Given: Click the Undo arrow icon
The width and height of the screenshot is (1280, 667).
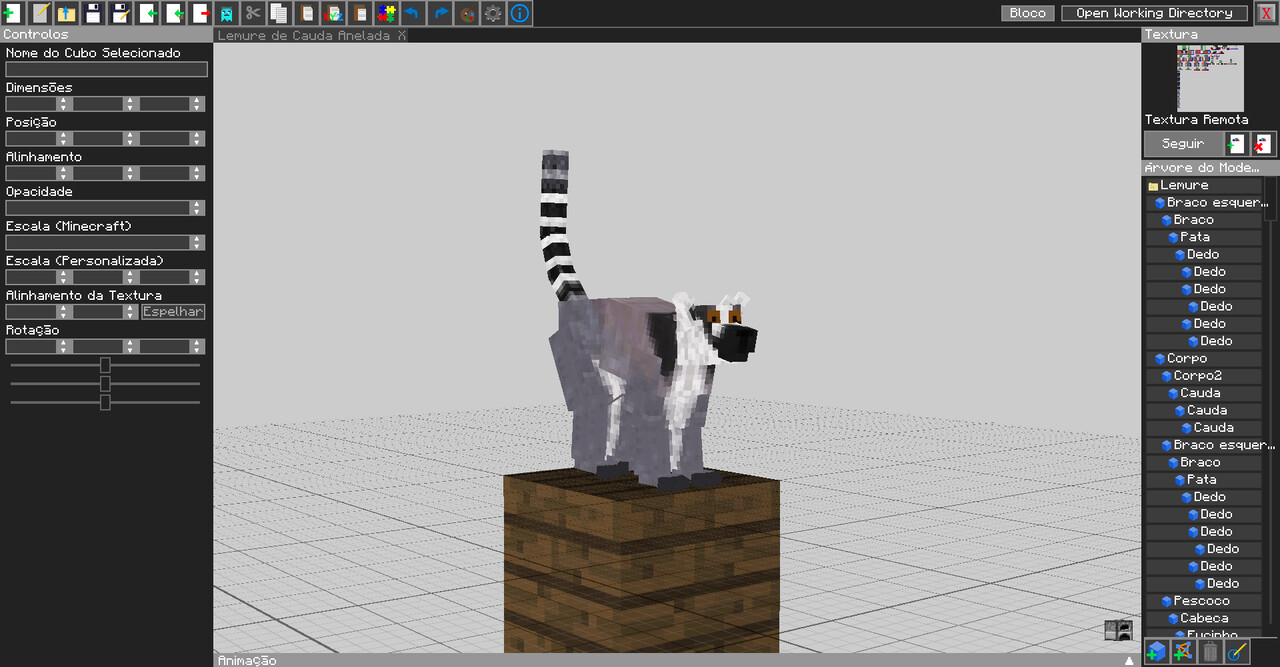Looking at the screenshot, I should point(413,13).
